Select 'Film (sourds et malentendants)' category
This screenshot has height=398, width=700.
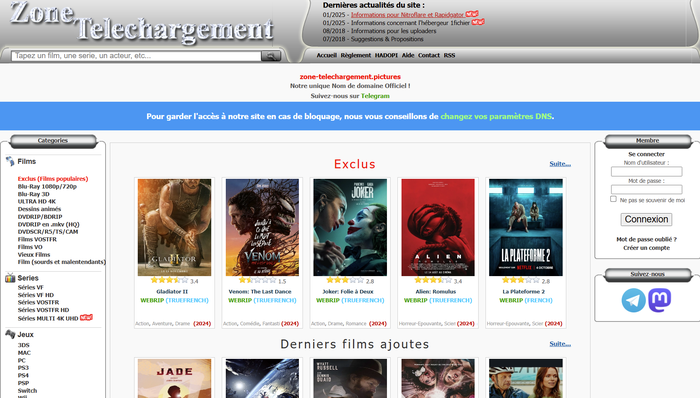point(62,262)
